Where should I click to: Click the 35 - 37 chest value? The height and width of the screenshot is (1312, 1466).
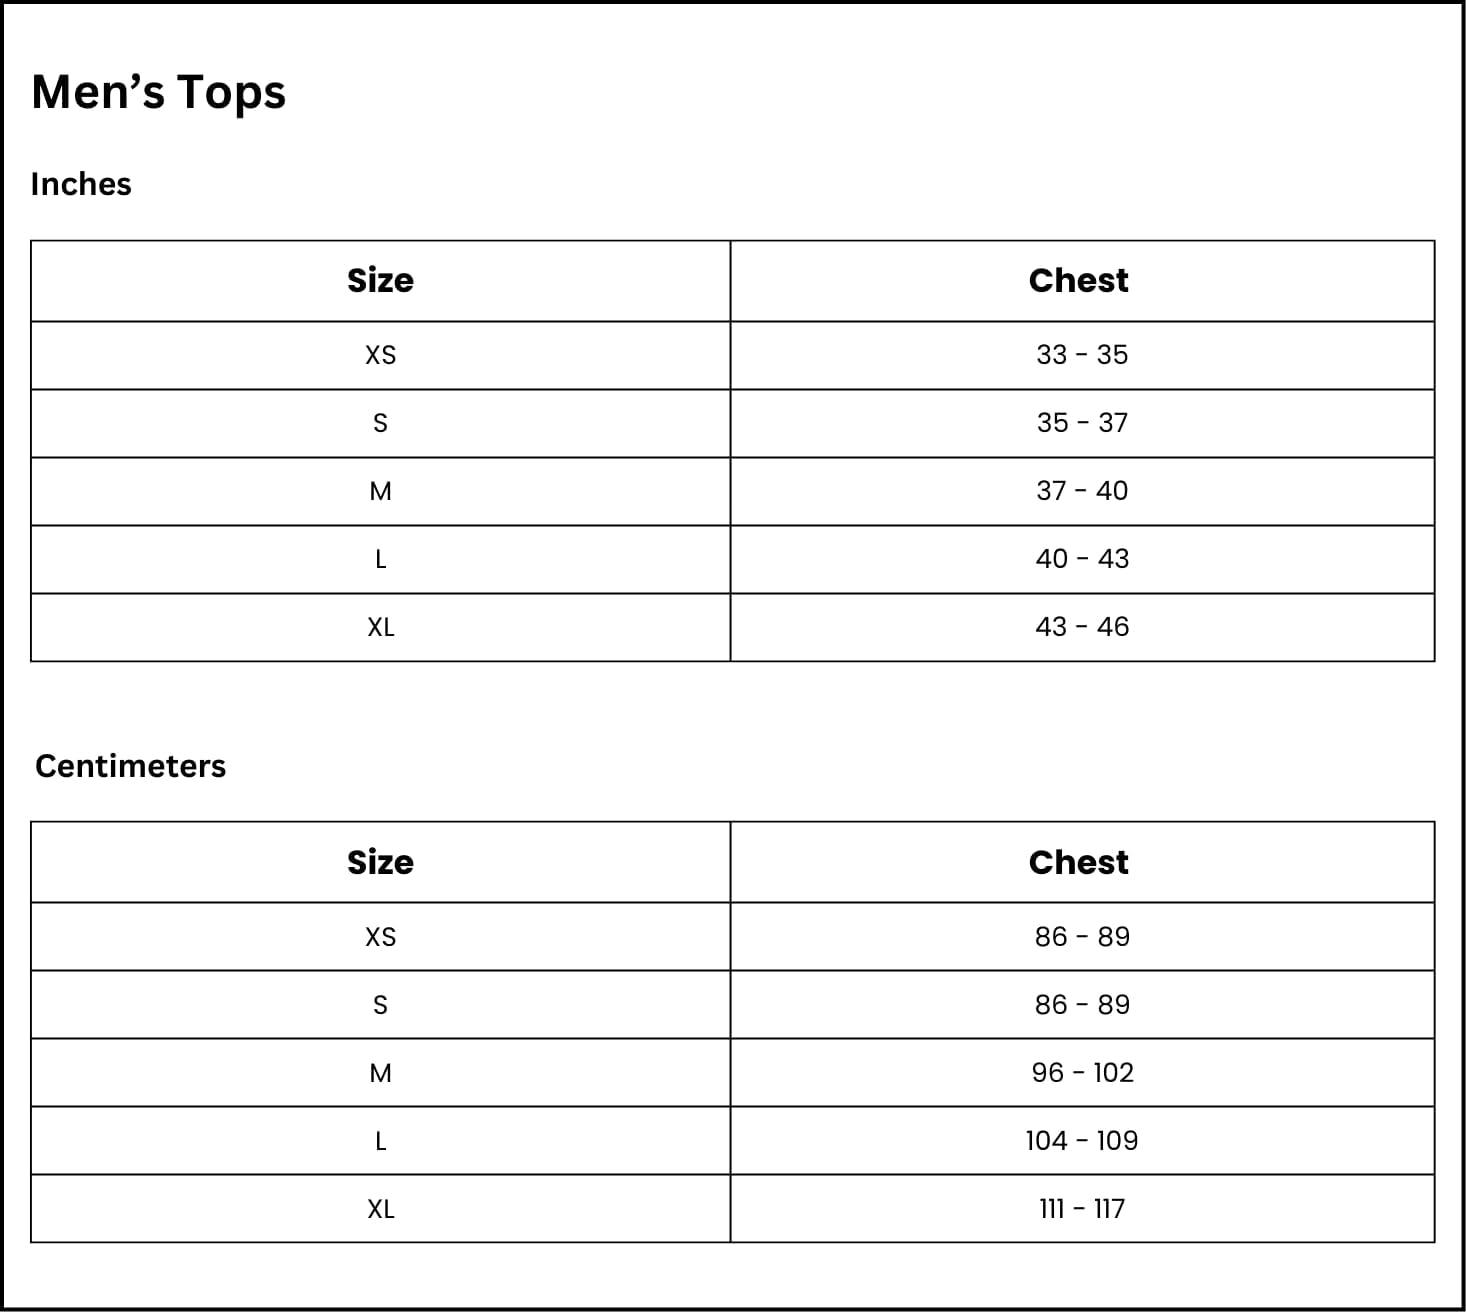click(1082, 423)
